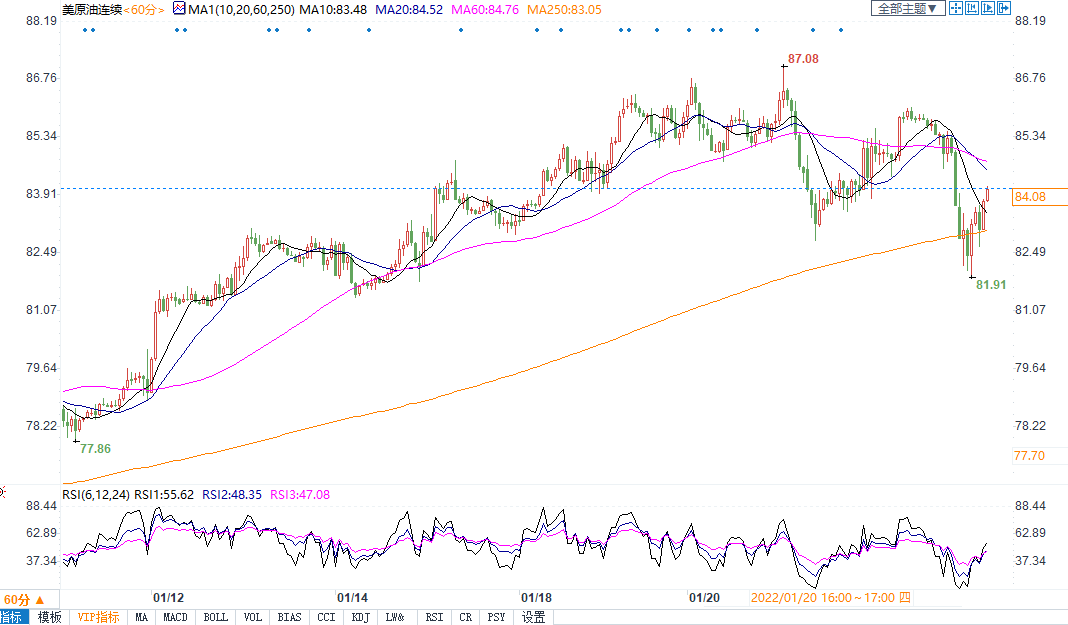Switch to the 指标 tab

(x=14, y=617)
